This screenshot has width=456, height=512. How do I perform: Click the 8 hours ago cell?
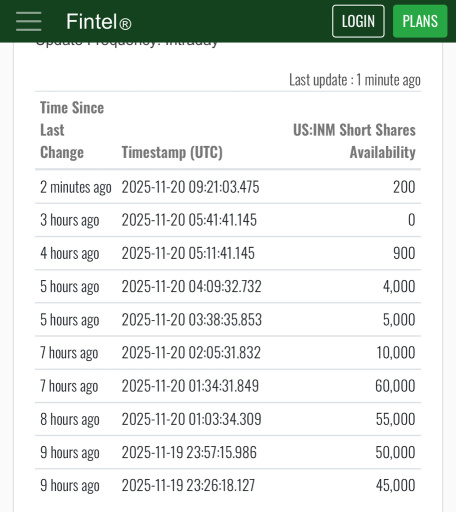click(x=70, y=419)
